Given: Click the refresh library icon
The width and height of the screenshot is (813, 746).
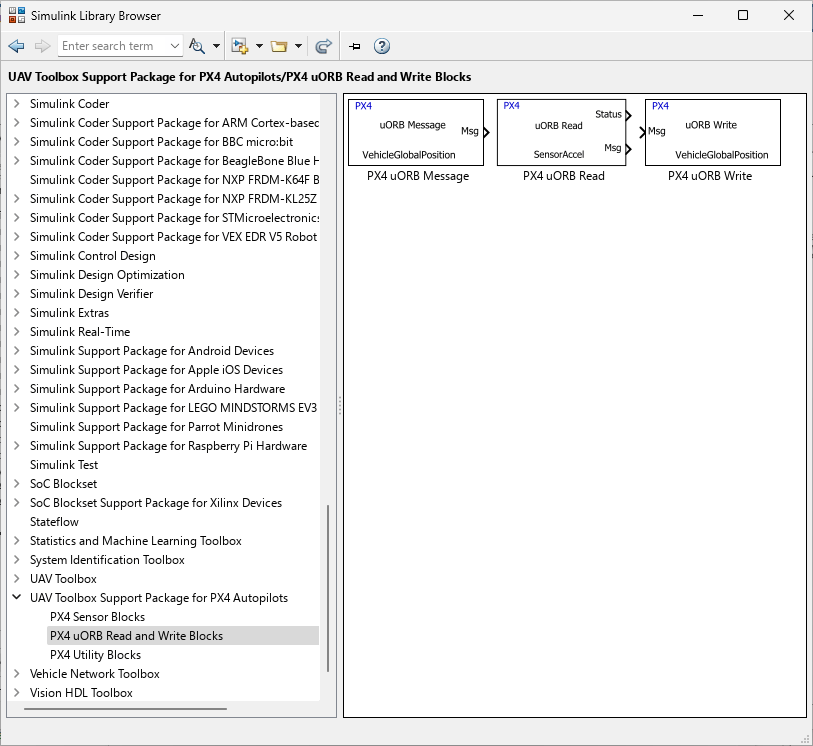Looking at the screenshot, I should click(324, 46).
